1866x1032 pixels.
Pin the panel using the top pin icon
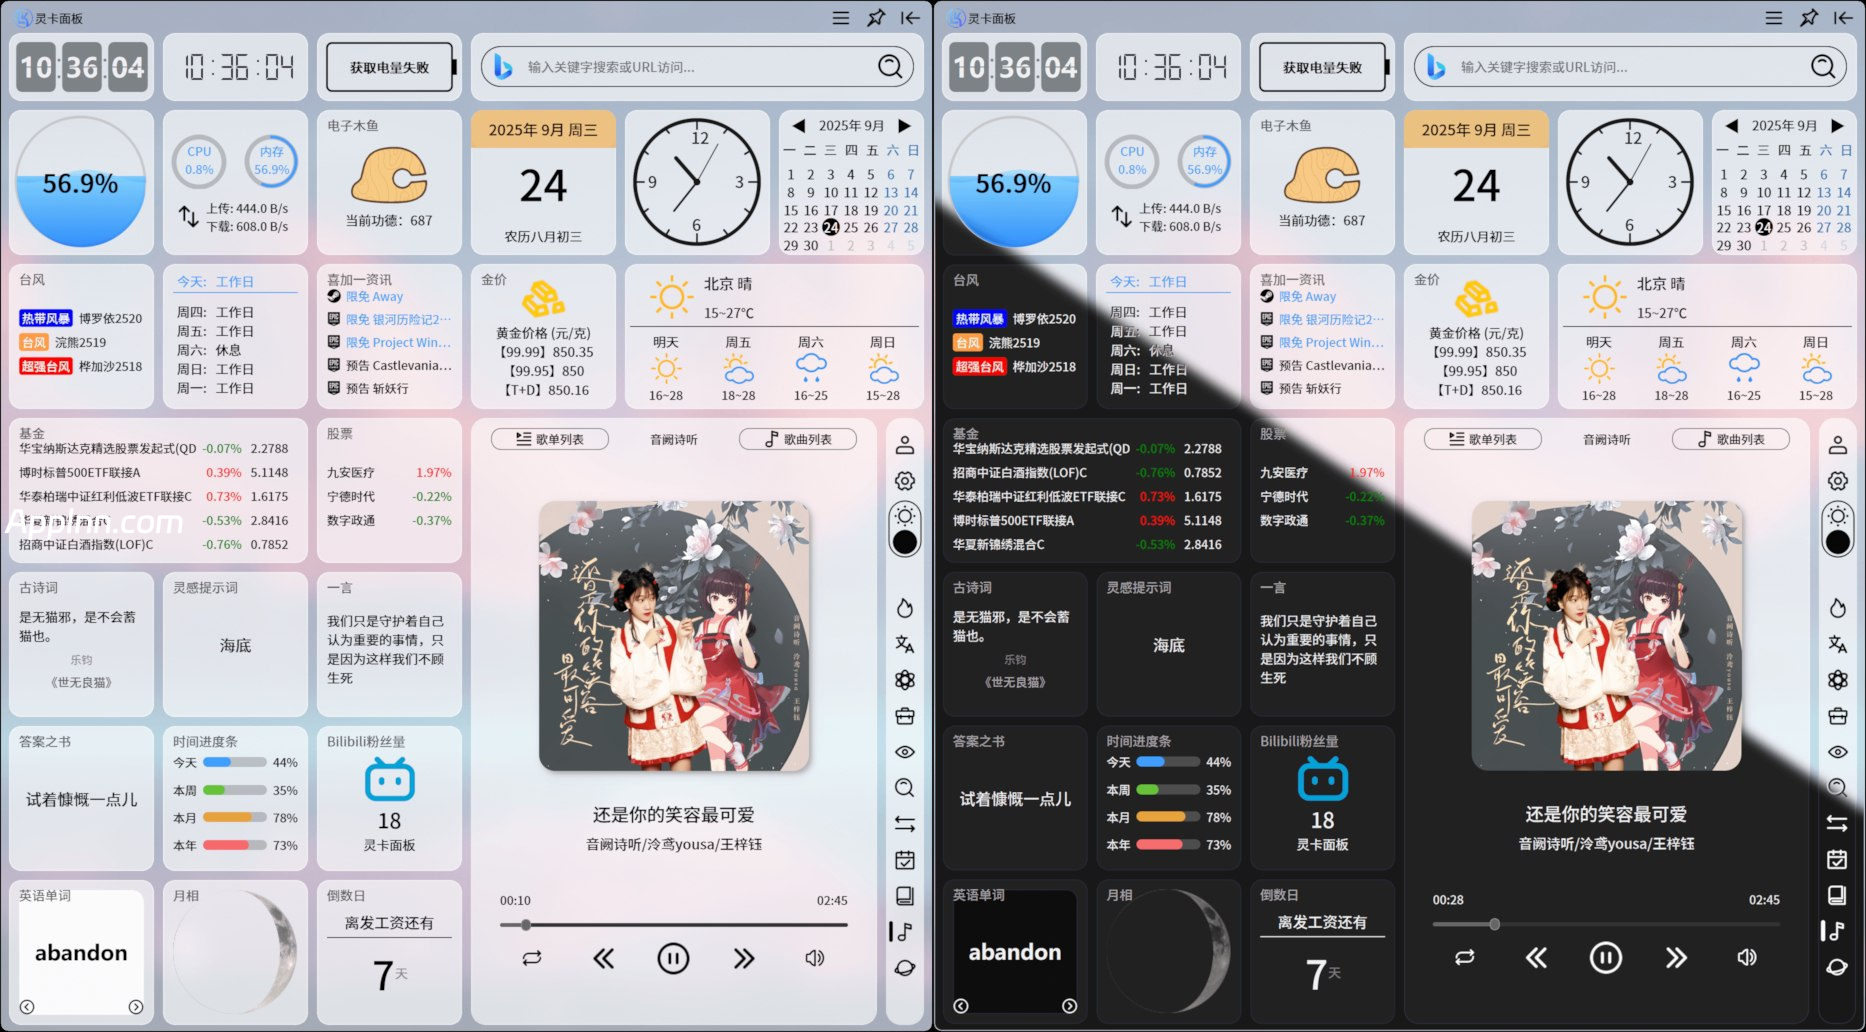(x=875, y=17)
